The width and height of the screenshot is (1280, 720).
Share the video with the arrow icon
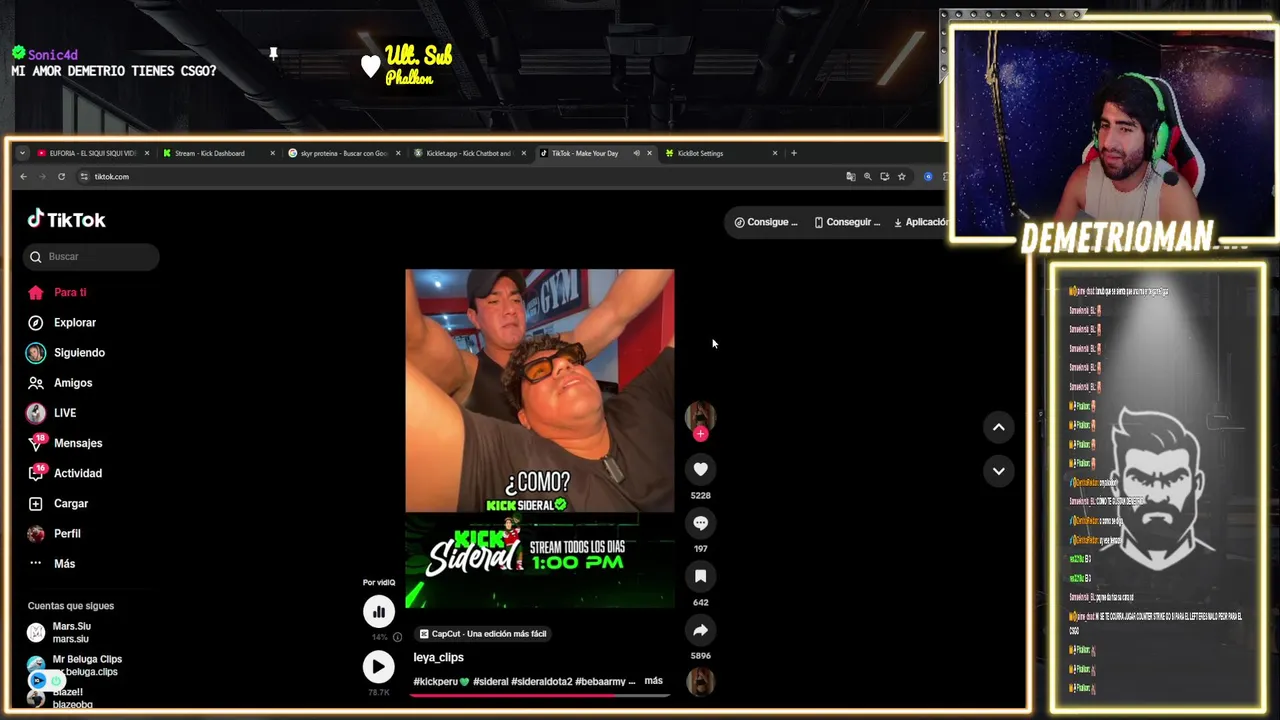[700, 630]
